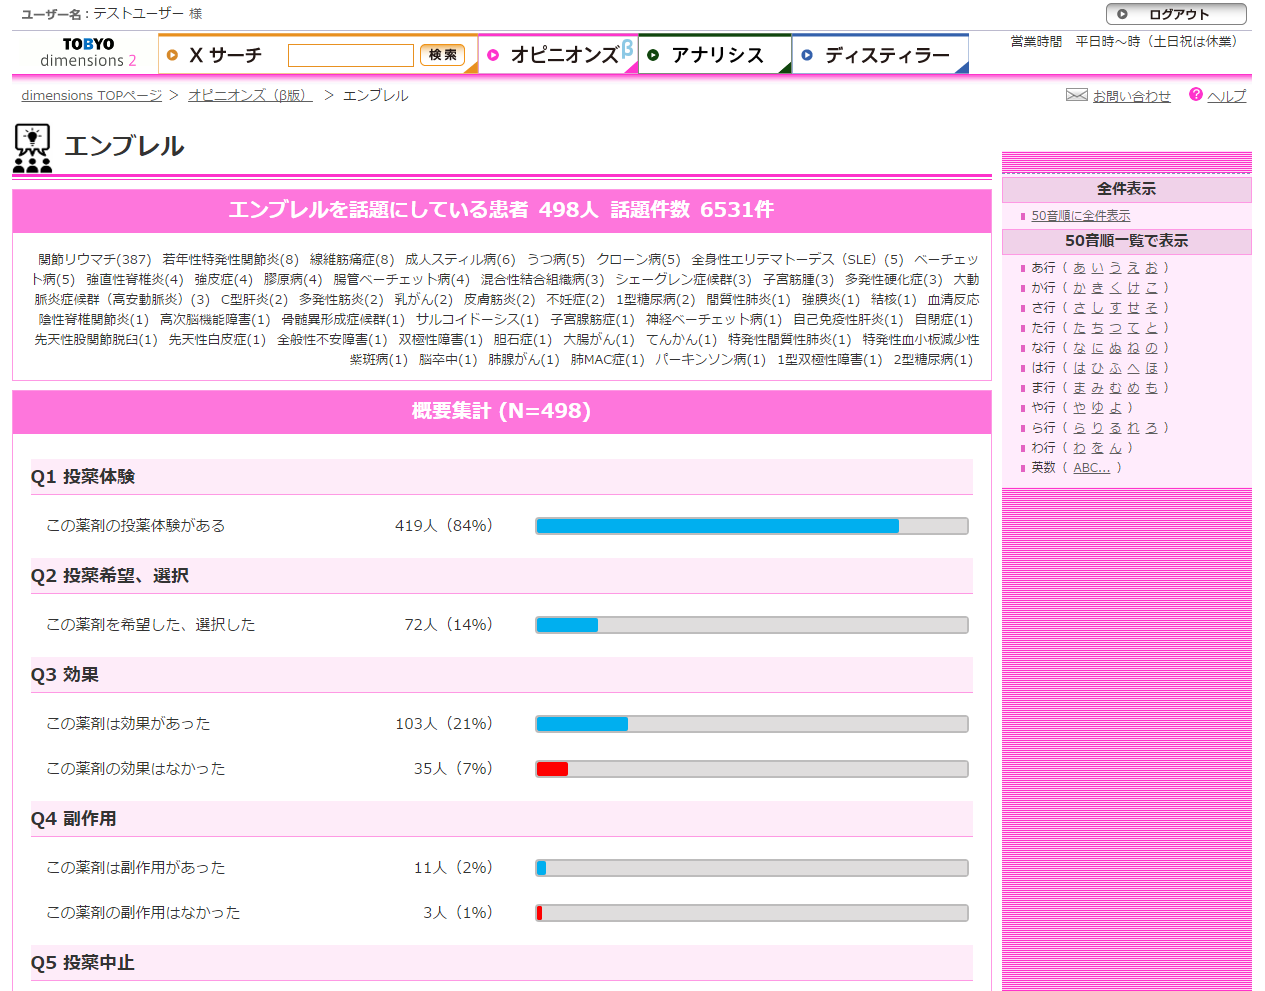Click the 419人（84%） value

(x=444, y=526)
